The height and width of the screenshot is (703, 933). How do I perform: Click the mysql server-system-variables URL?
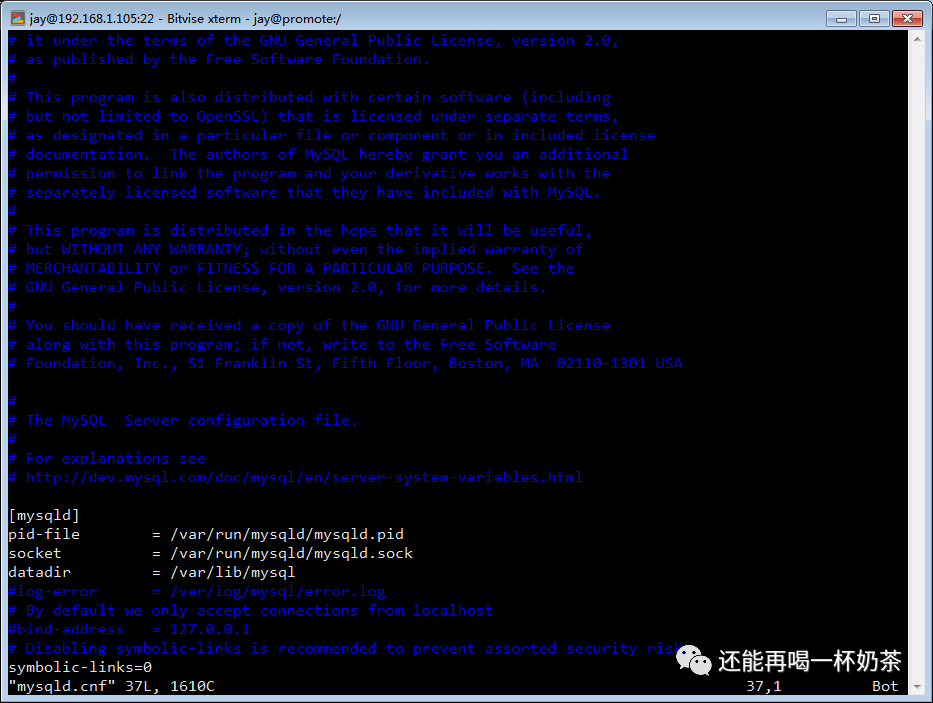pyautogui.click(x=304, y=477)
